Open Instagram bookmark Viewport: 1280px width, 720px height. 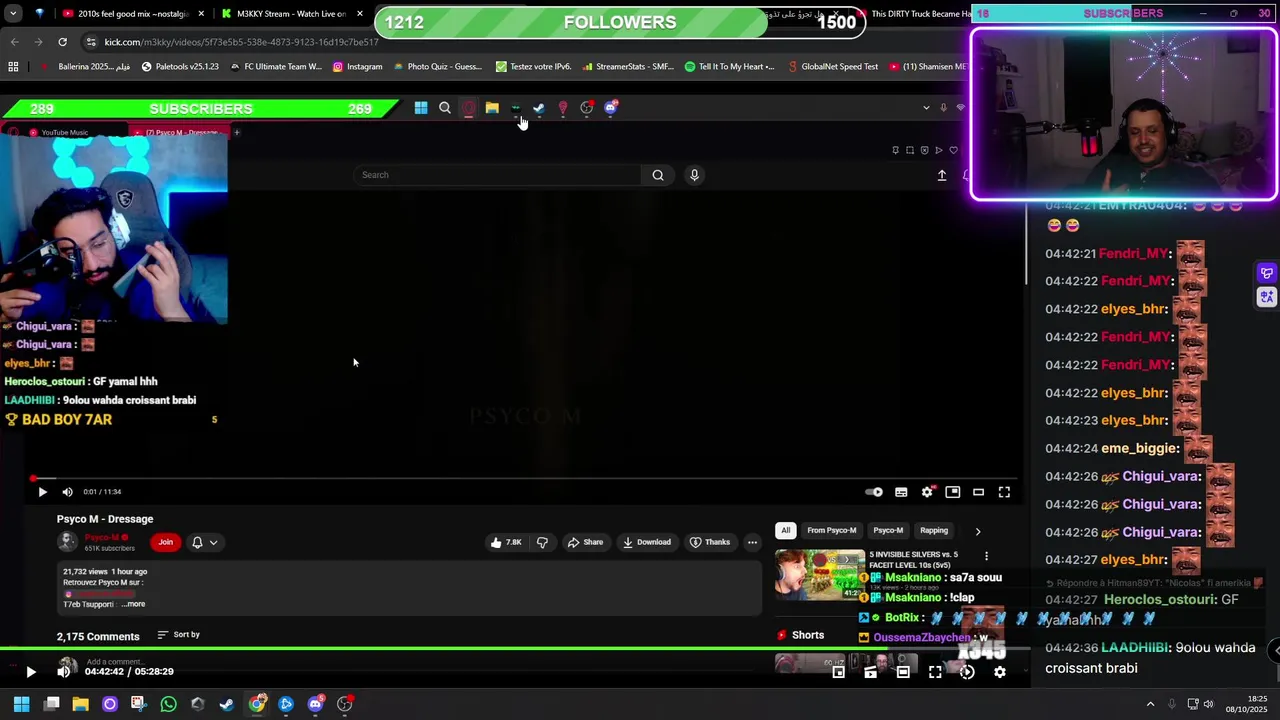357,67
